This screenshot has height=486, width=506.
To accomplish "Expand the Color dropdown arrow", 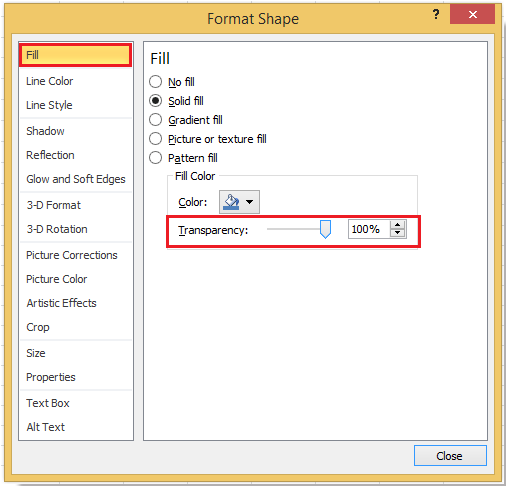I will (249, 202).
